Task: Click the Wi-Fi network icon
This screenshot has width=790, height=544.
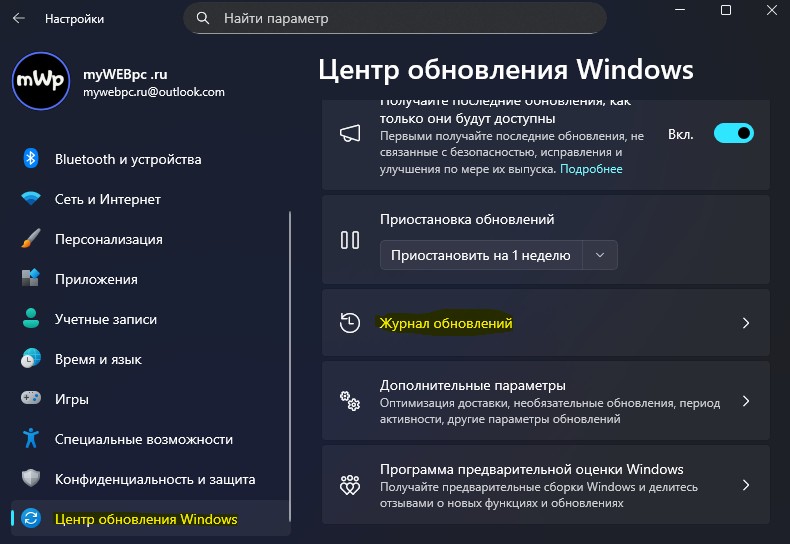Action: (31, 198)
